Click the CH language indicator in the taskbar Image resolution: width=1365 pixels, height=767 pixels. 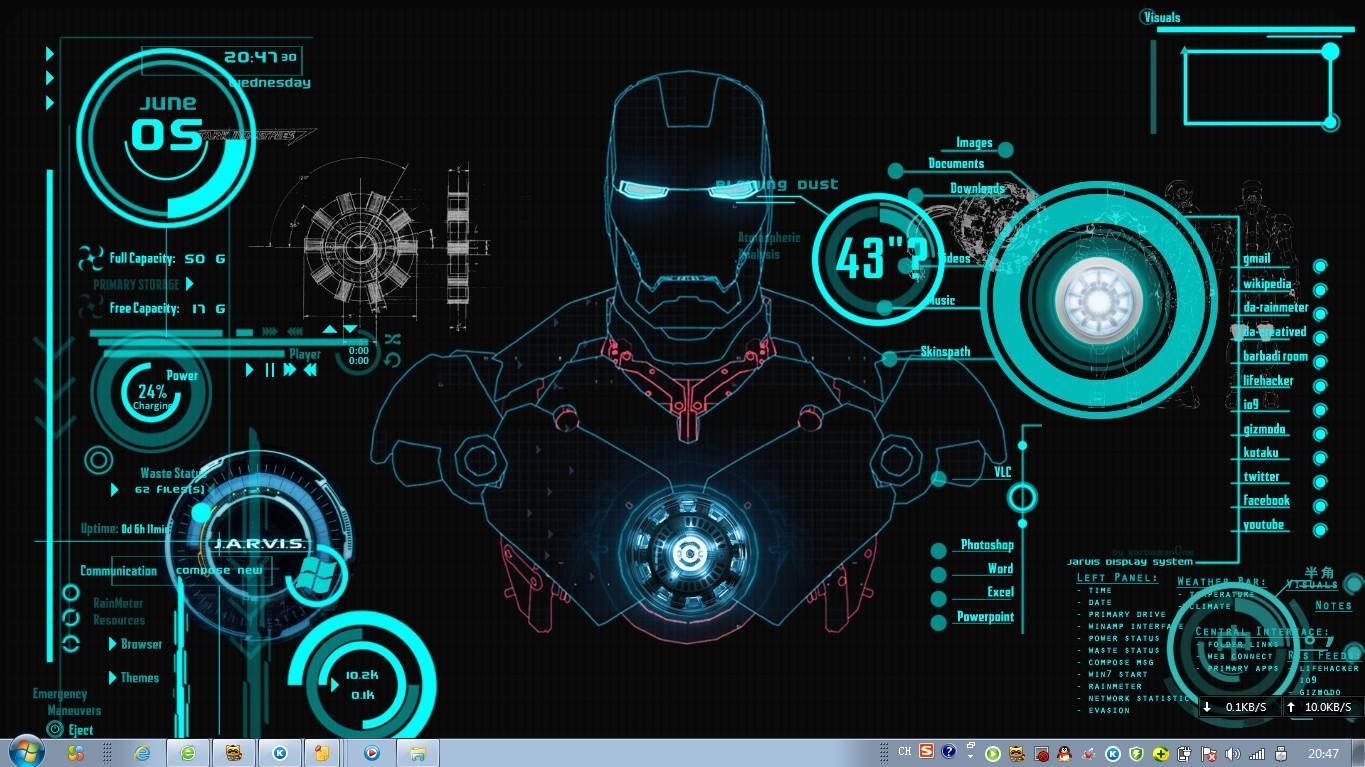point(904,752)
